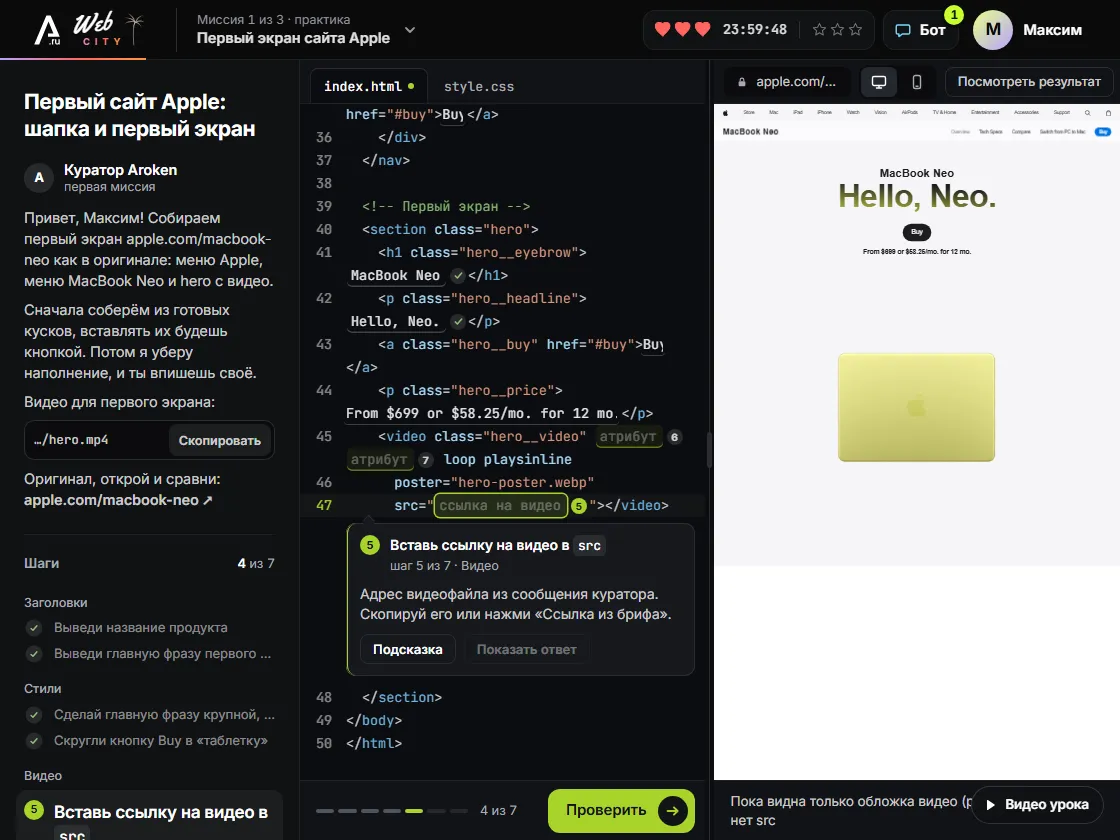The image size is (1120, 840).
Task: Click the progress bar's active fifth segment
Action: [x=414, y=811]
